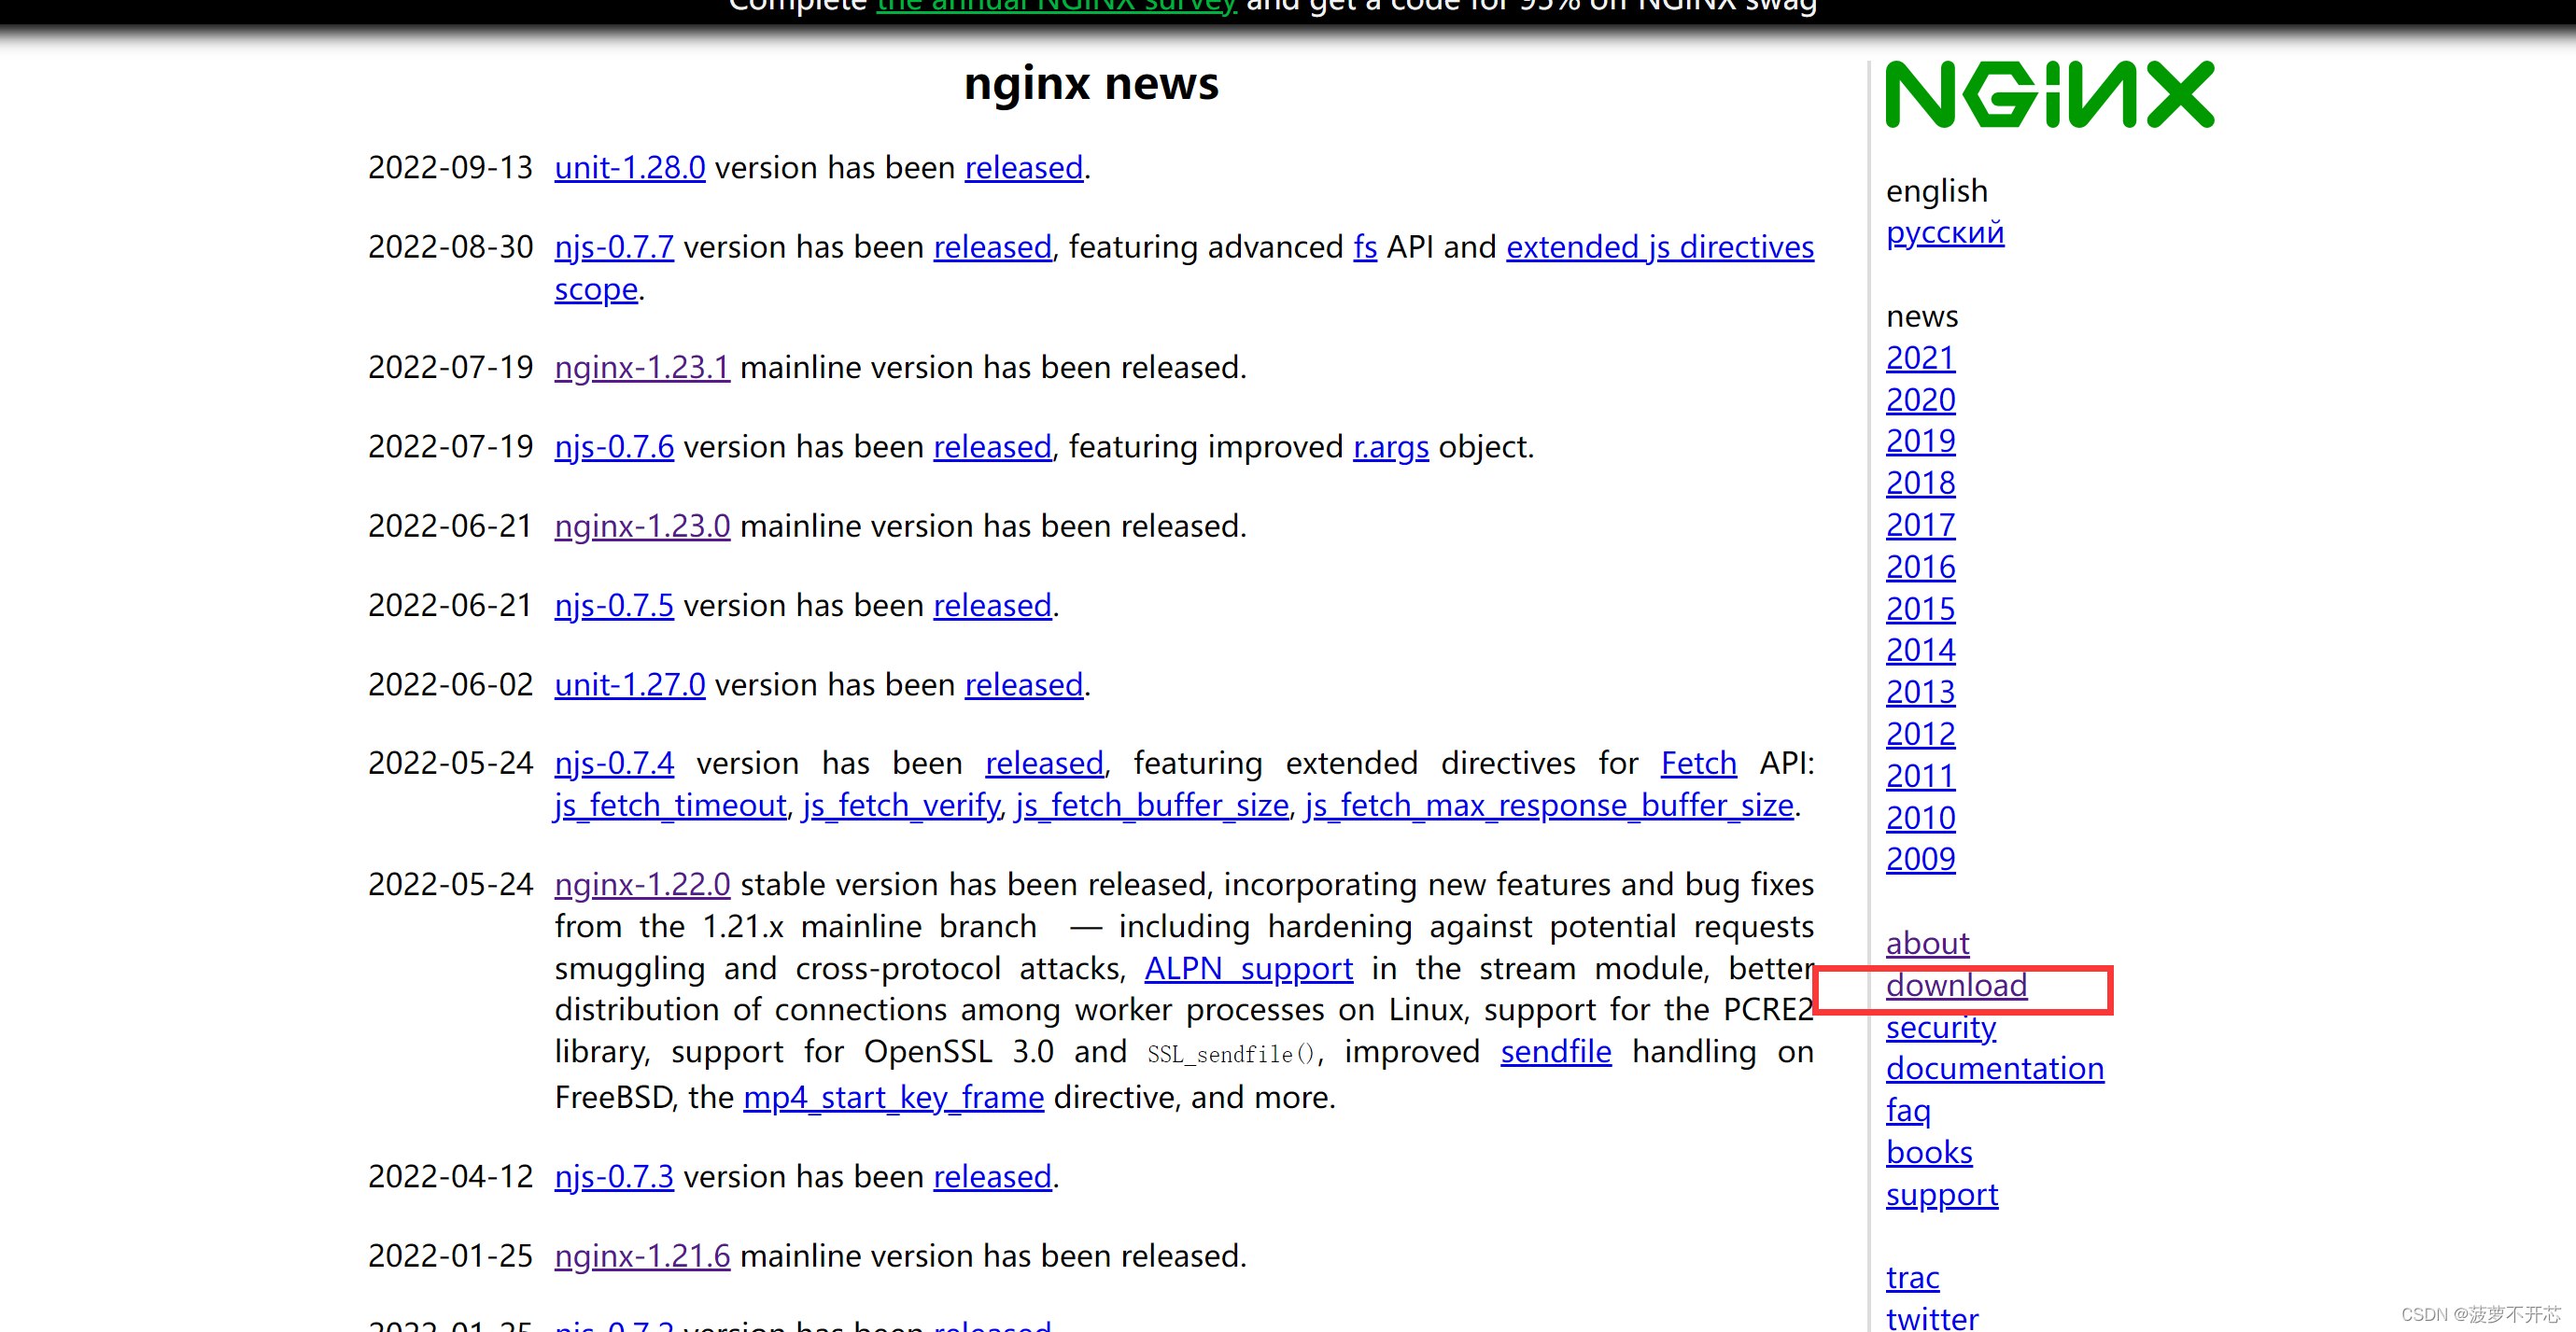Open the mp4_start_key_frame directive link
Image resolution: width=2576 pixels, height=1332 pixels.
click(x=893, y=1098)
